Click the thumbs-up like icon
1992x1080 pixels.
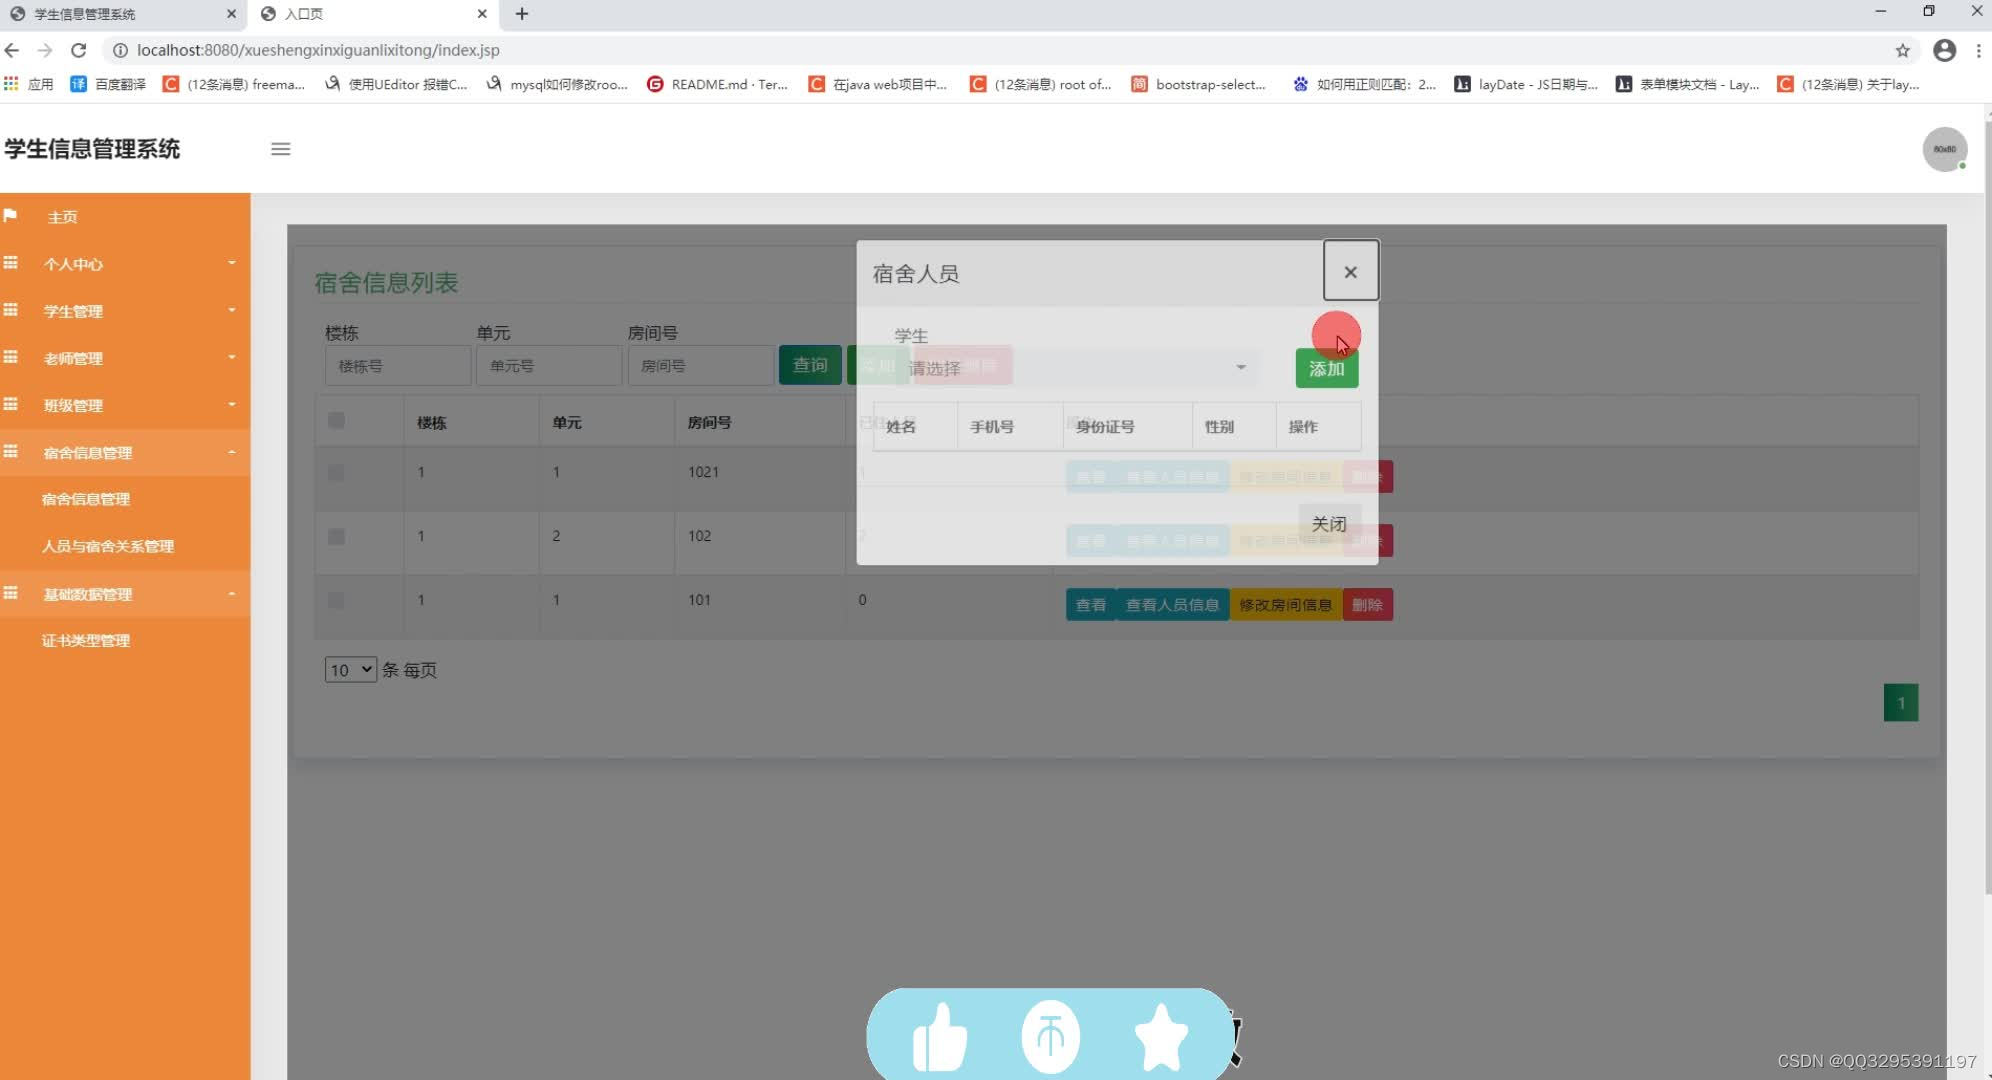(x=940, y=1037)
